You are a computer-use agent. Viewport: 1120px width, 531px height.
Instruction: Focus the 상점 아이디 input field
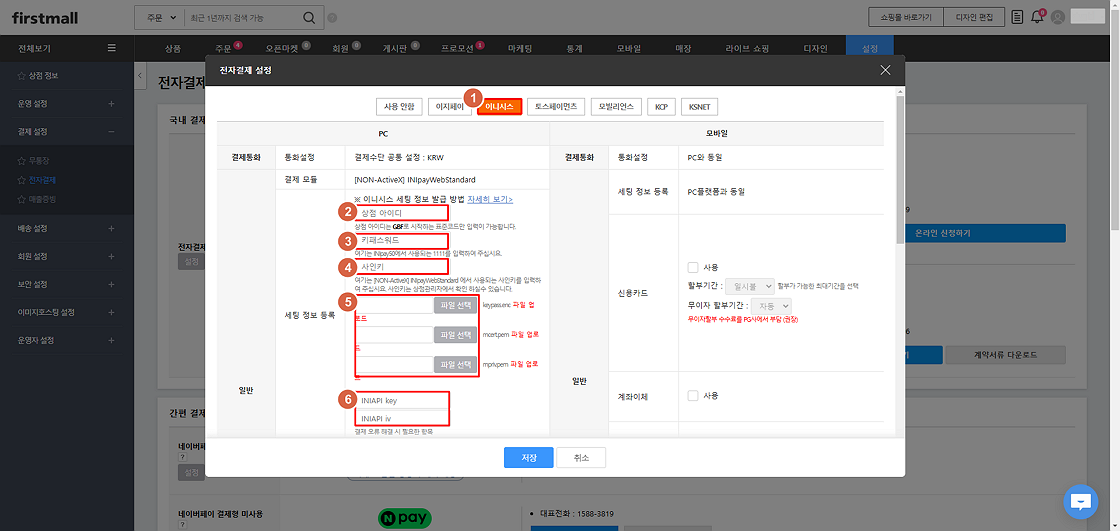tap(402, 213)
